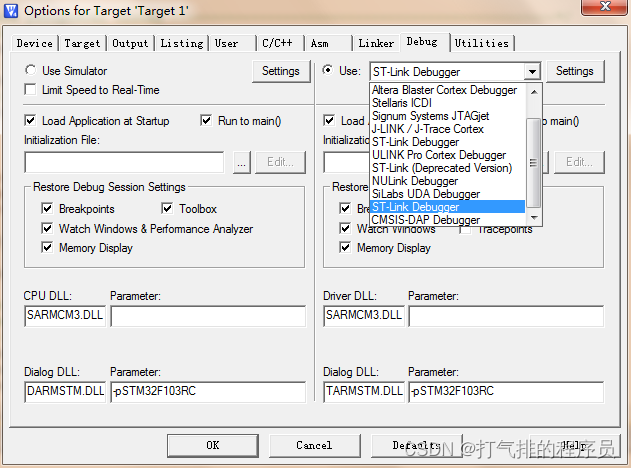This screenshot has width=631, height=468.
Task: Select ULINK Pro Cortex Debugger
Action: coord(447,155)
